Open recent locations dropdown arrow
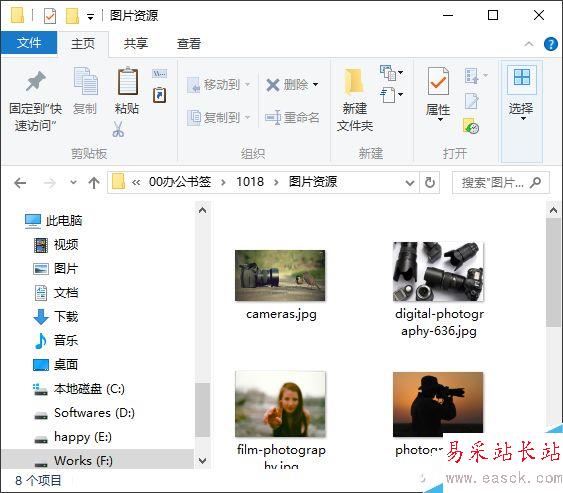563x493 pixels. coord(73,182)
